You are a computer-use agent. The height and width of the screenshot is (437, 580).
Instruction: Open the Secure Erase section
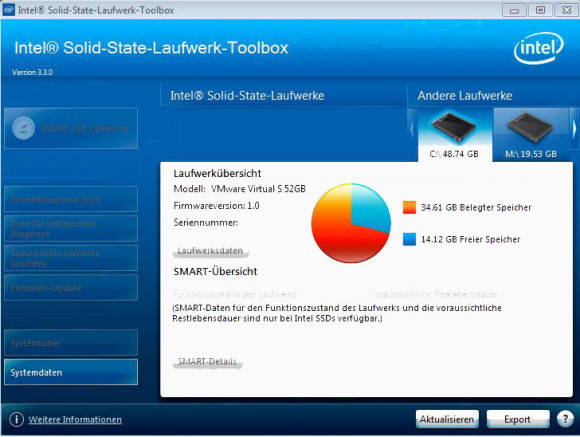point(71,258)
